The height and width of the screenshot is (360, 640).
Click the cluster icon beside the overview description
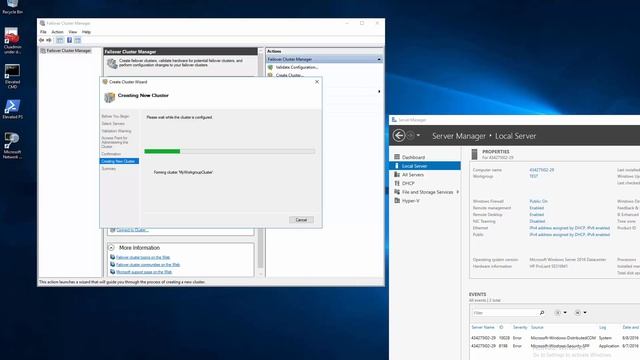coord(112,63)
